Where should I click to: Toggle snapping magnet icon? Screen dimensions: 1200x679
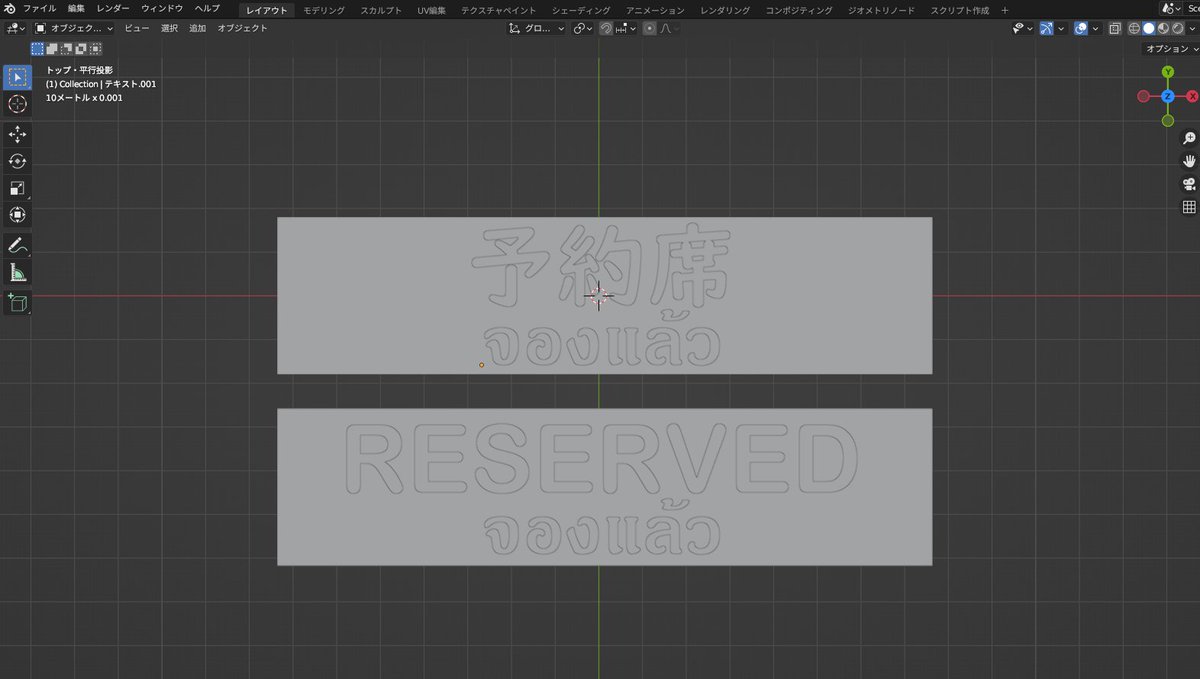(x=606, y=28)
